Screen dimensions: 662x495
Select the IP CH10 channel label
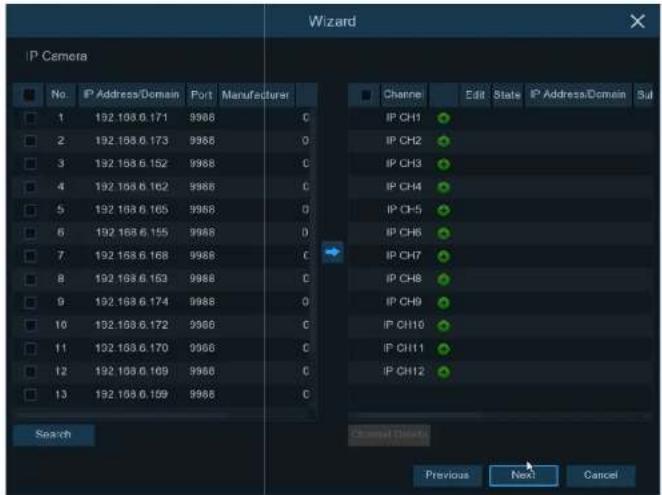pos(404,325)
